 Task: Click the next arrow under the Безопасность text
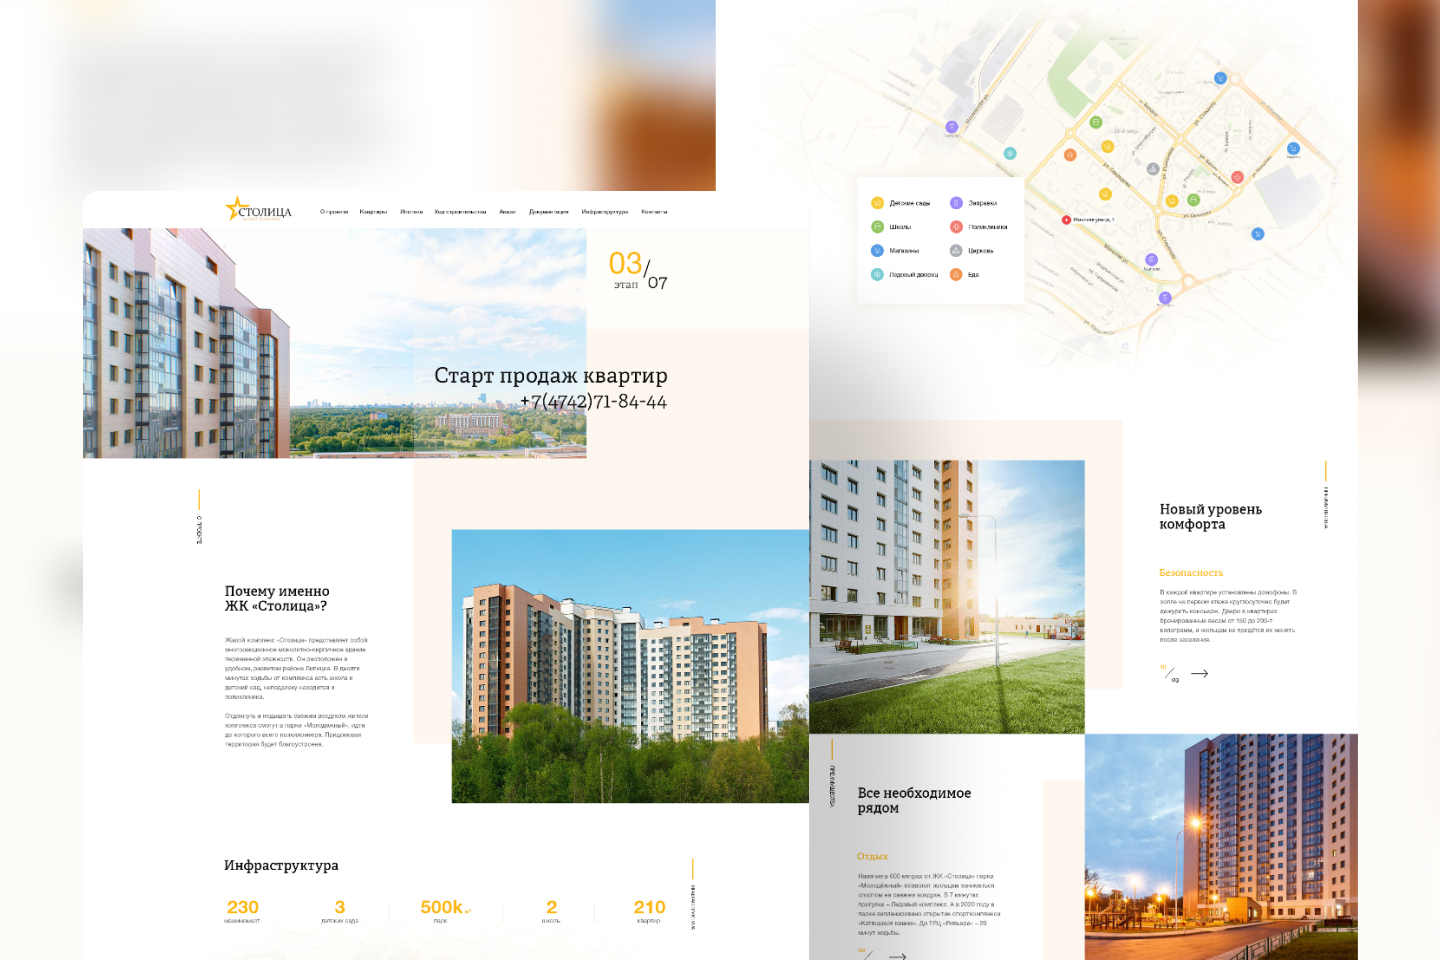1200,674
